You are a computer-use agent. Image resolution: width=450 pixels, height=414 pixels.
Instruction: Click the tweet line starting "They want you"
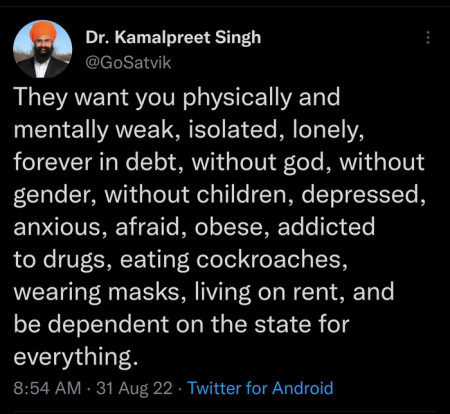(177, 98)
